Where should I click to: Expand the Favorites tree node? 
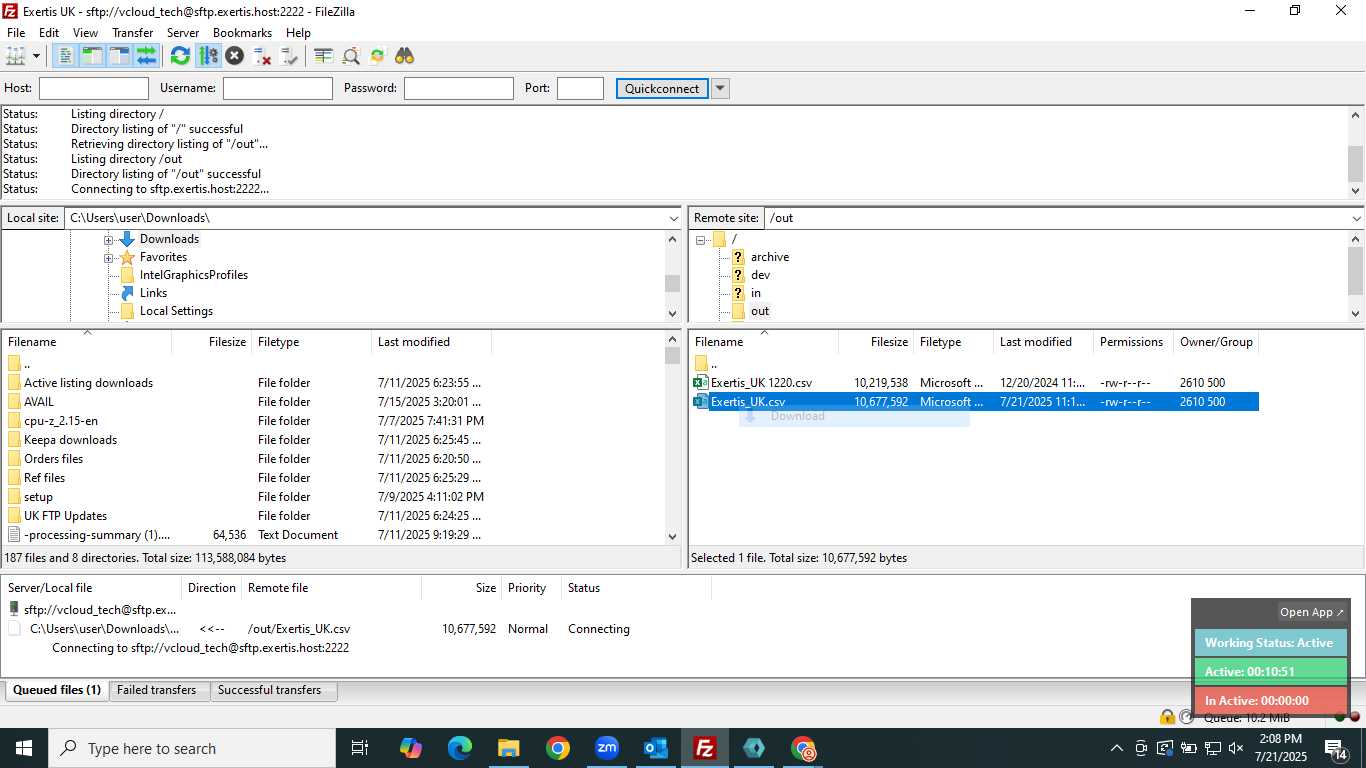pyautogui.click(x=108, y=258)
